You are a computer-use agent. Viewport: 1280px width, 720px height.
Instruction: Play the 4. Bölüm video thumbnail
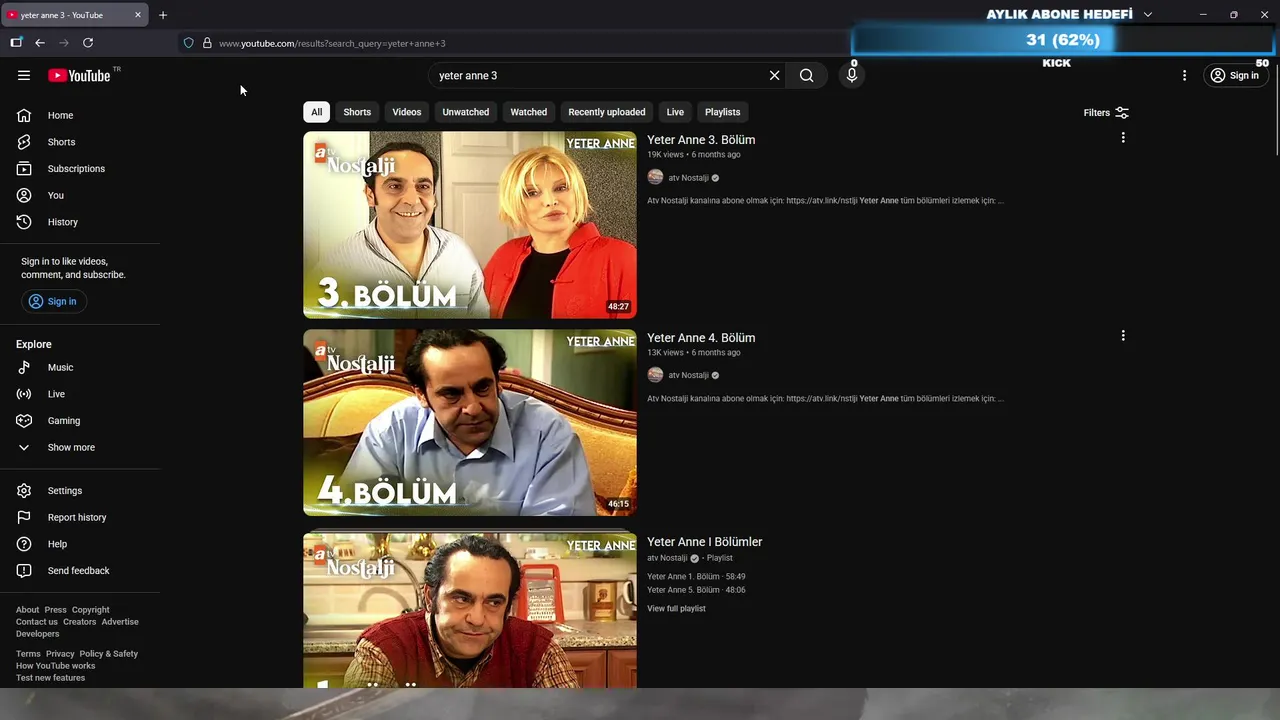[470, 423]
